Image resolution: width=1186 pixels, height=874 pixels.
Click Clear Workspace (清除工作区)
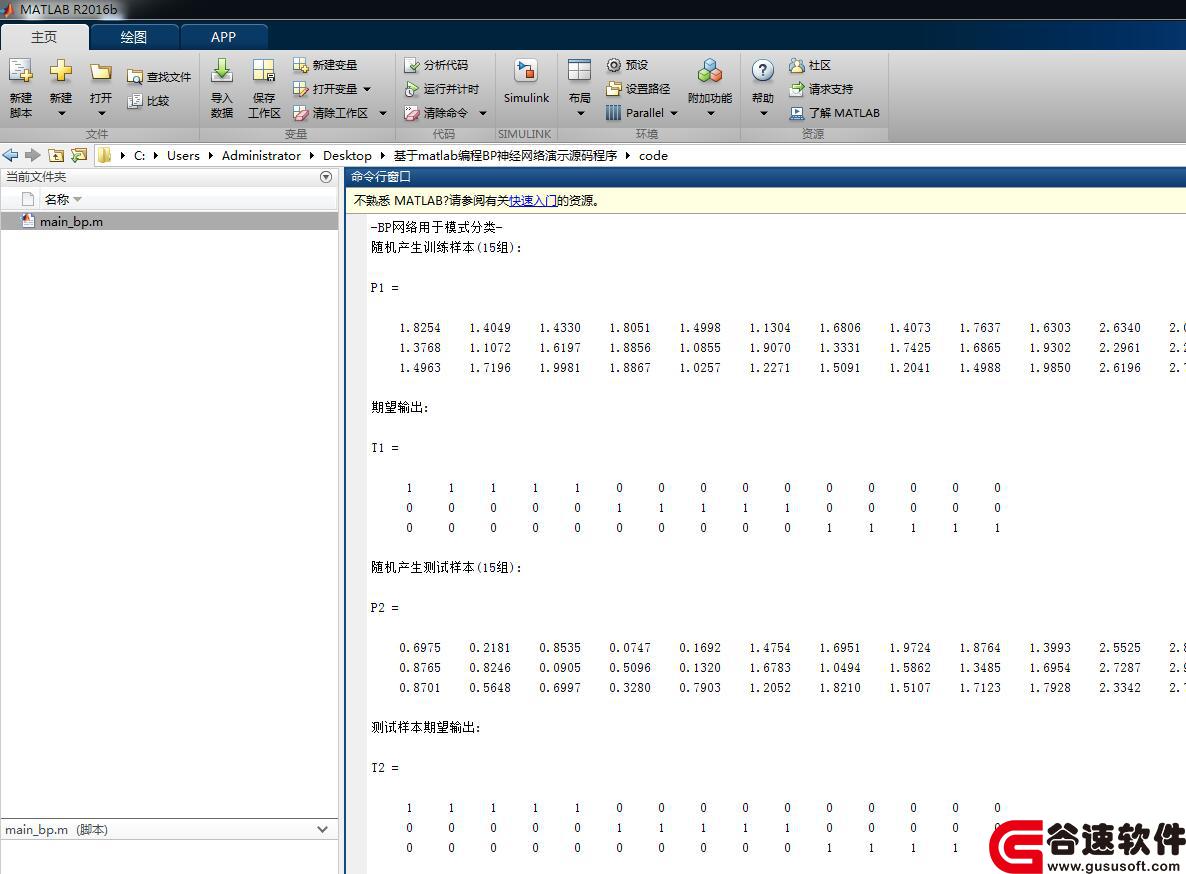pyautogui.click(x=331, y=113)
